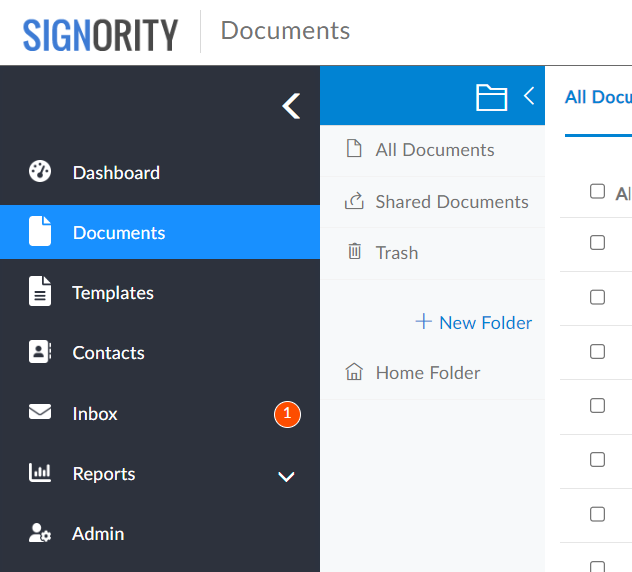The image size is (632, 572).
Task: Click the Reports bar chart icon
Action: [x=40, y=473]
